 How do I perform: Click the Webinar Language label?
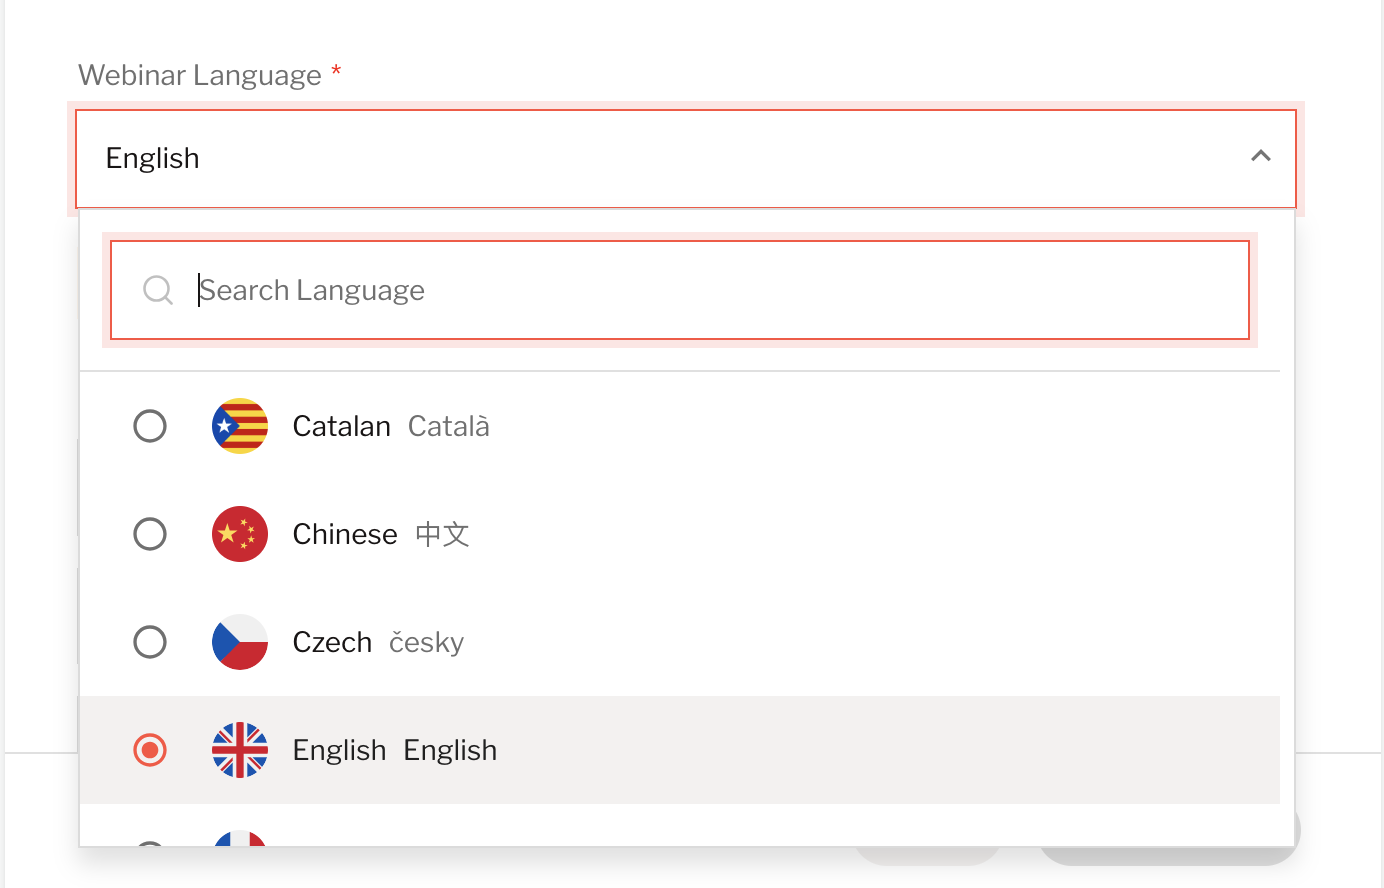[200, 75]
